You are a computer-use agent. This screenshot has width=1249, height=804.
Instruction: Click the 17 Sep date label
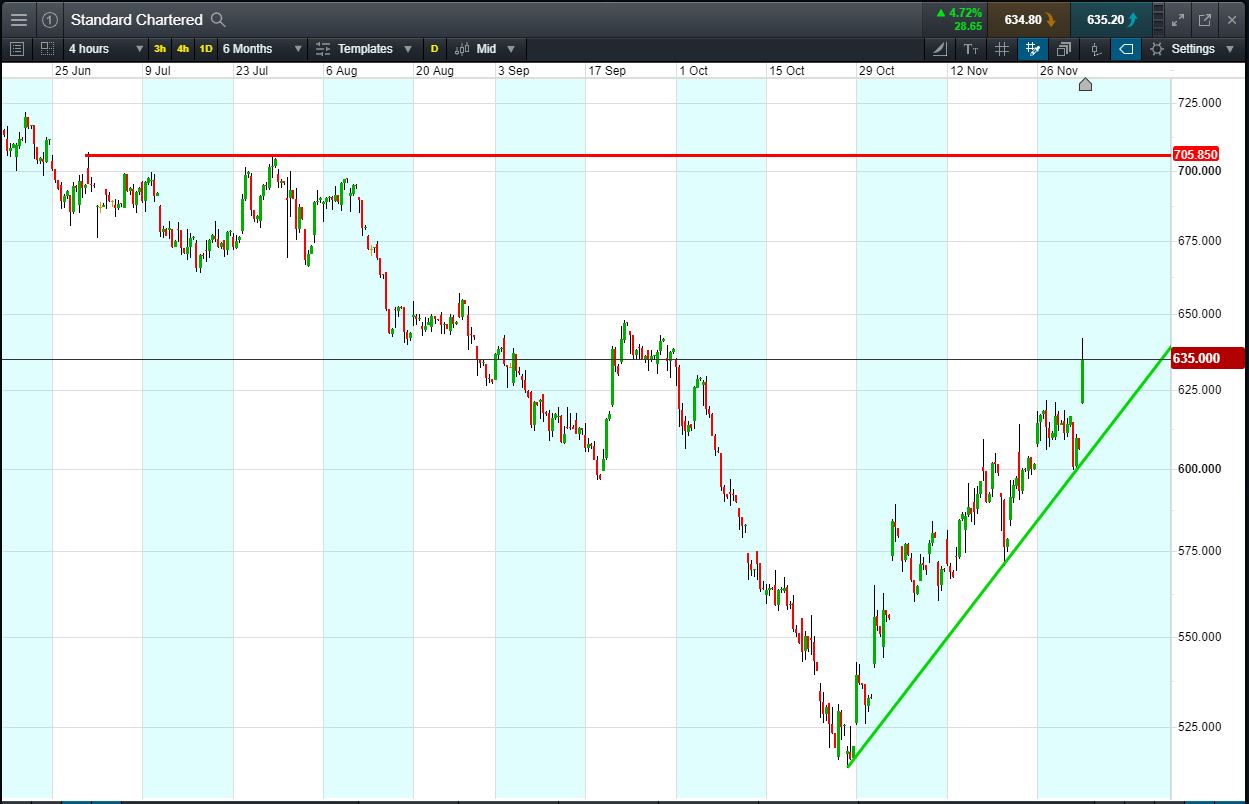pyautogui.click(x=607, y=71)
